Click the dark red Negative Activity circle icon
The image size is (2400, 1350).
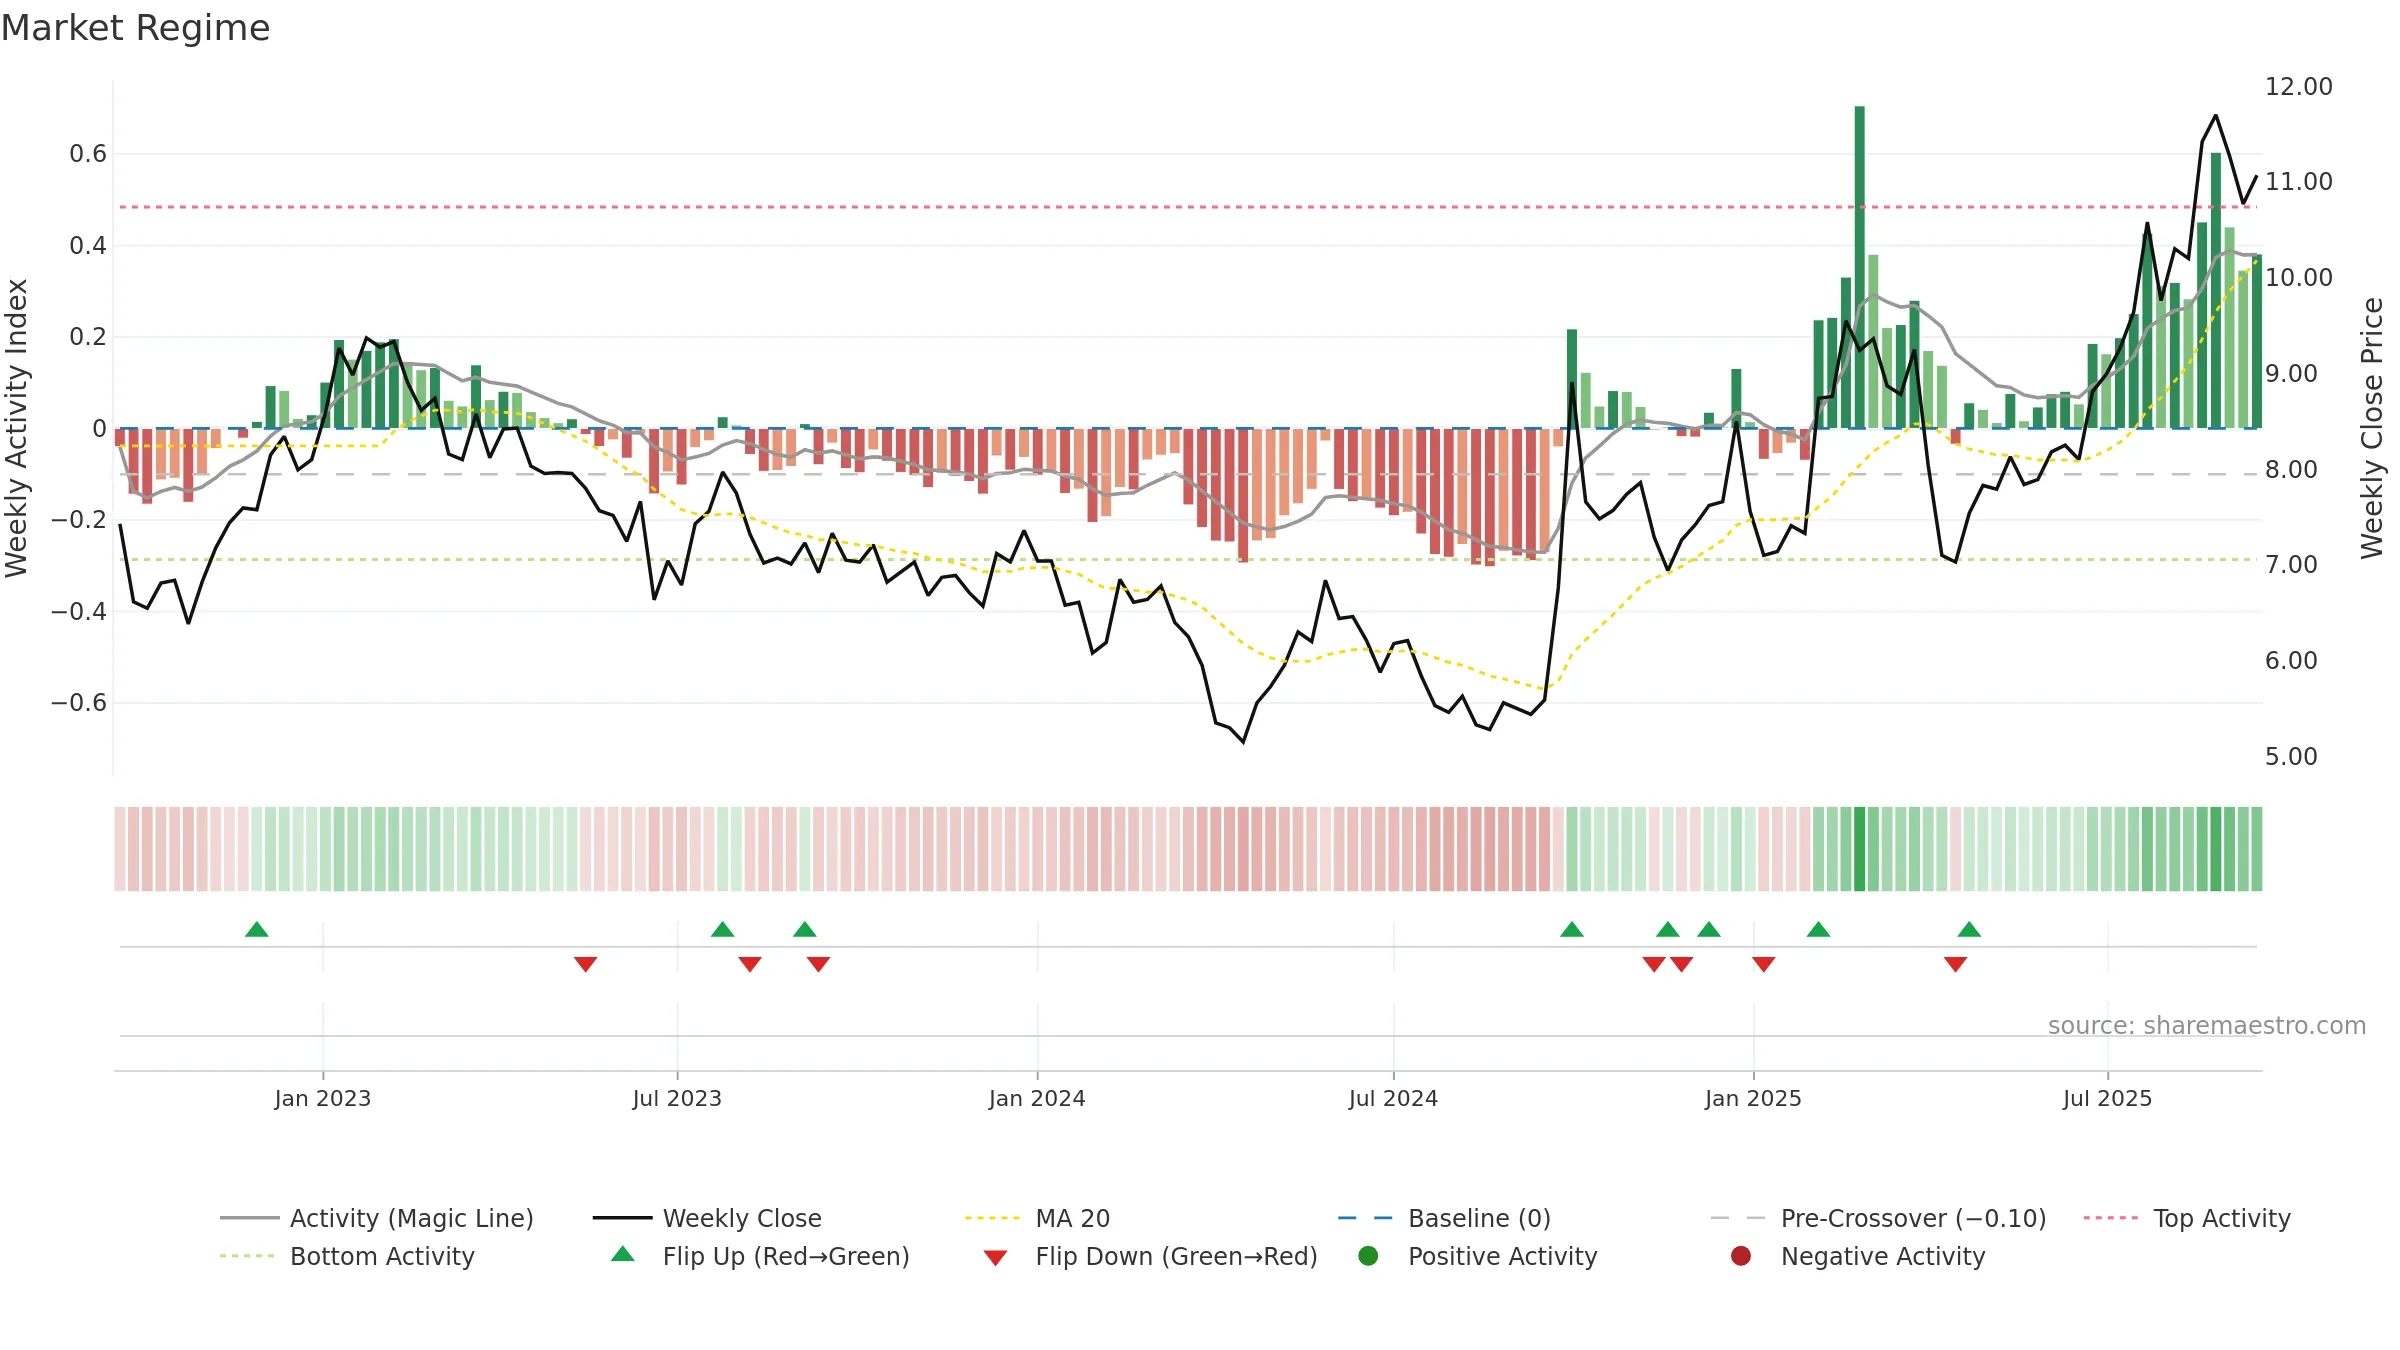pyautogui.click(x=1741, y=1256)
